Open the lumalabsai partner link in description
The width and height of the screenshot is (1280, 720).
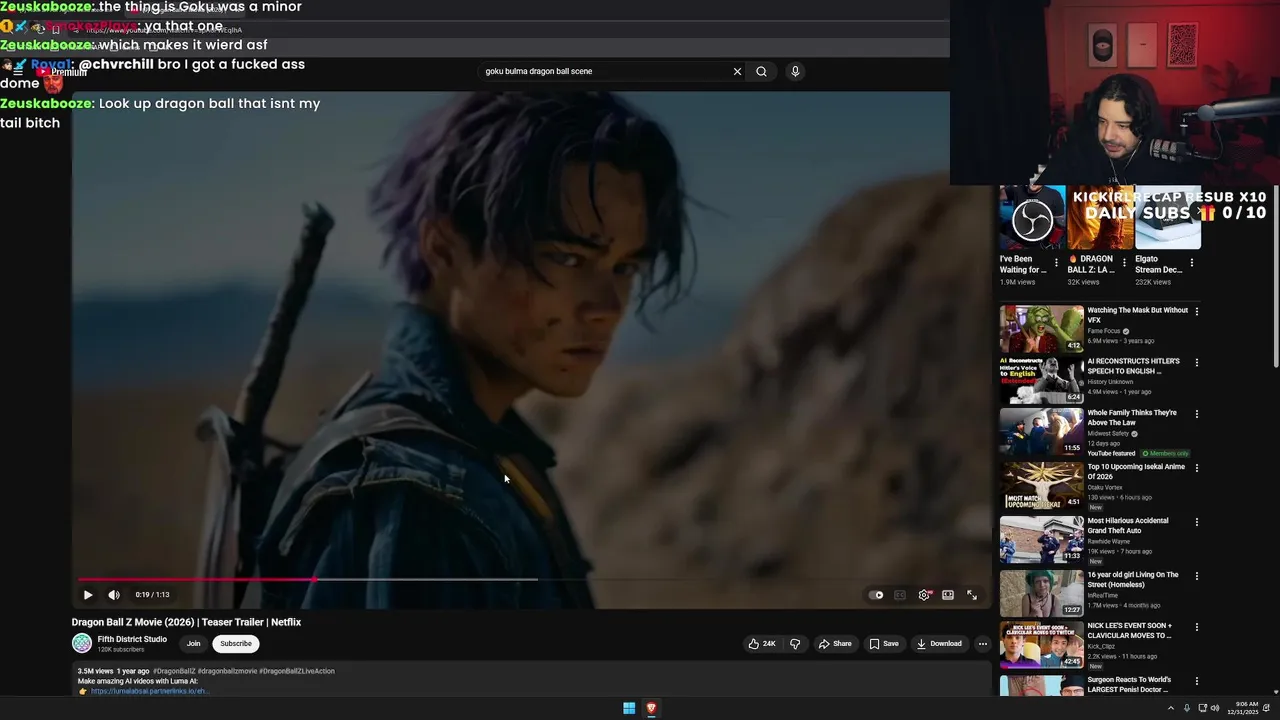pos(148,691)
